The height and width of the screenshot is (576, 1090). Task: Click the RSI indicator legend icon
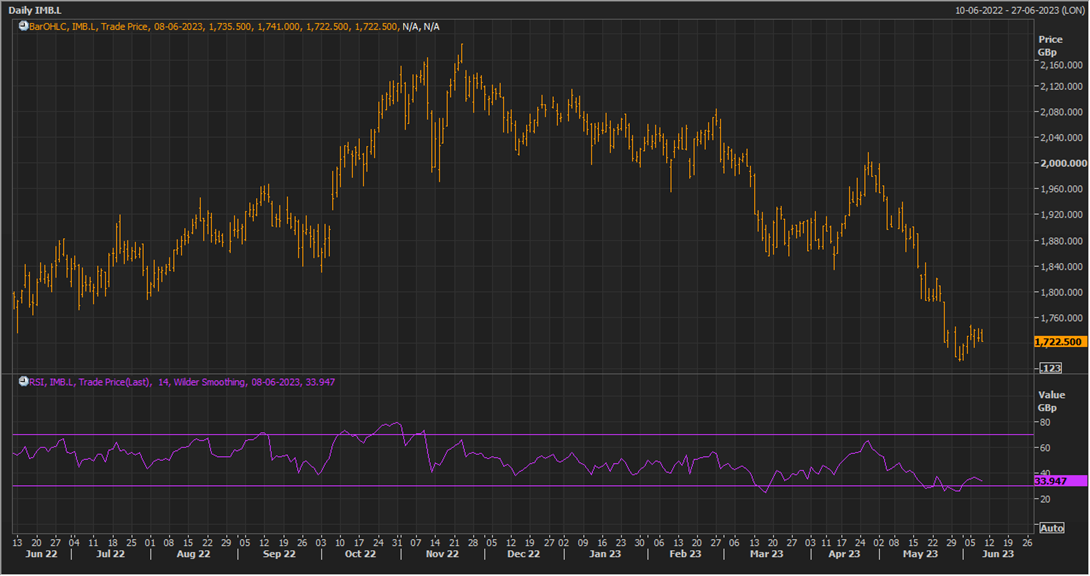pos(23,381)
